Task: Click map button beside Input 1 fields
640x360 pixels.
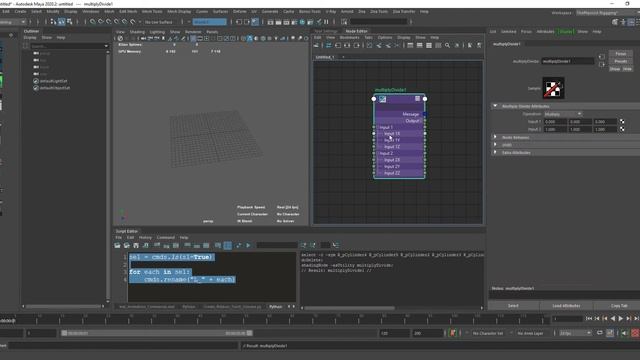Action: click(x=622, y=122)
